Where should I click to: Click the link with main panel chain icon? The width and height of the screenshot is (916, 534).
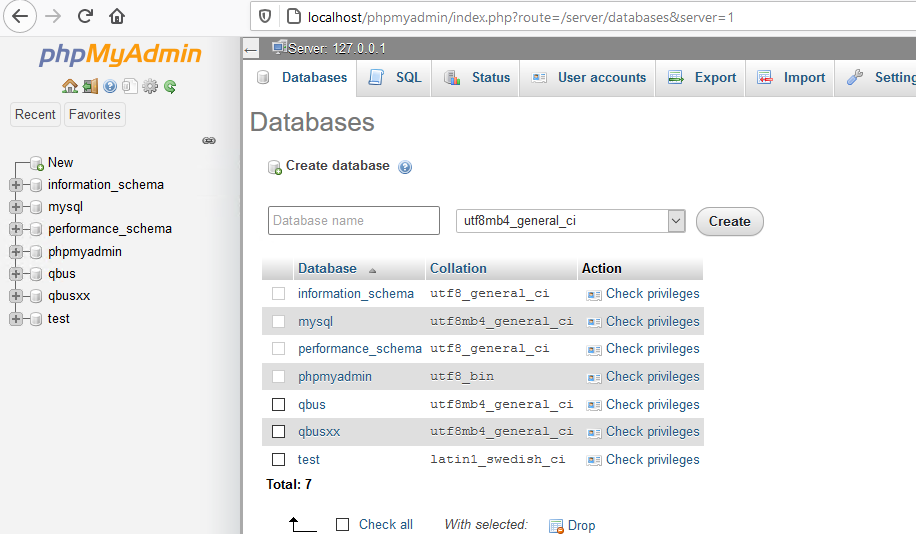coord(209,141)
